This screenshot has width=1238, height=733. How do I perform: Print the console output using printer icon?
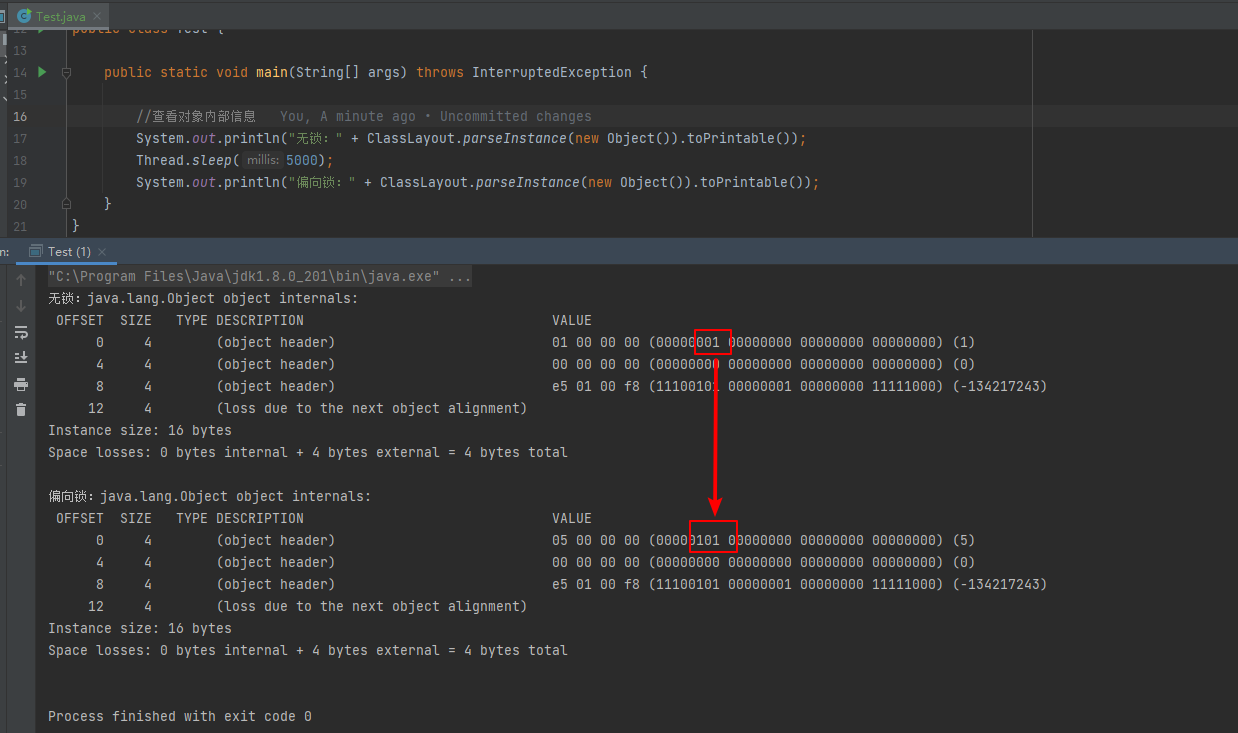tap(21, 384)
